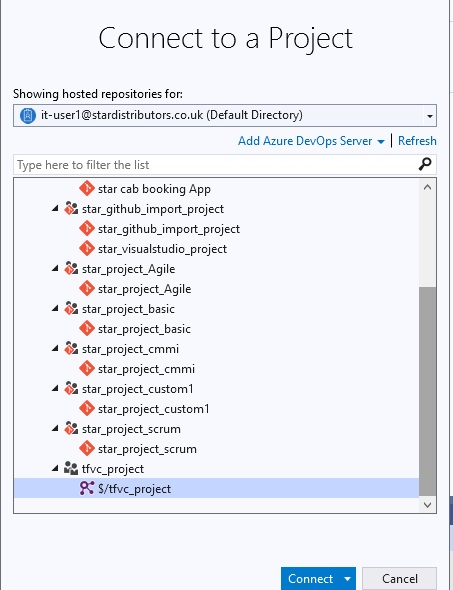The height and width of the screenshot is (590, 453).
Task: Select the star_project_custom1 repository item
Action: click(216, 409)
